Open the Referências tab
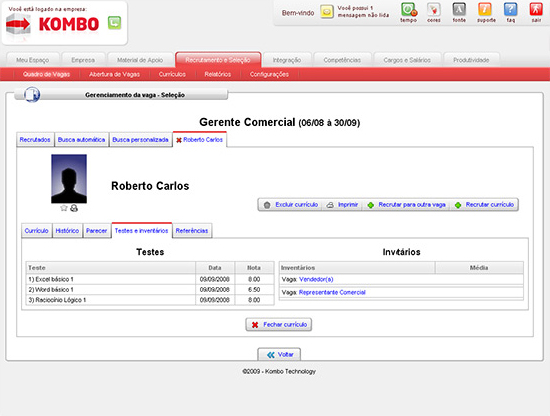The height and width of the screenshot is (416, 550). pyautogui.click(x=192, y=231)
